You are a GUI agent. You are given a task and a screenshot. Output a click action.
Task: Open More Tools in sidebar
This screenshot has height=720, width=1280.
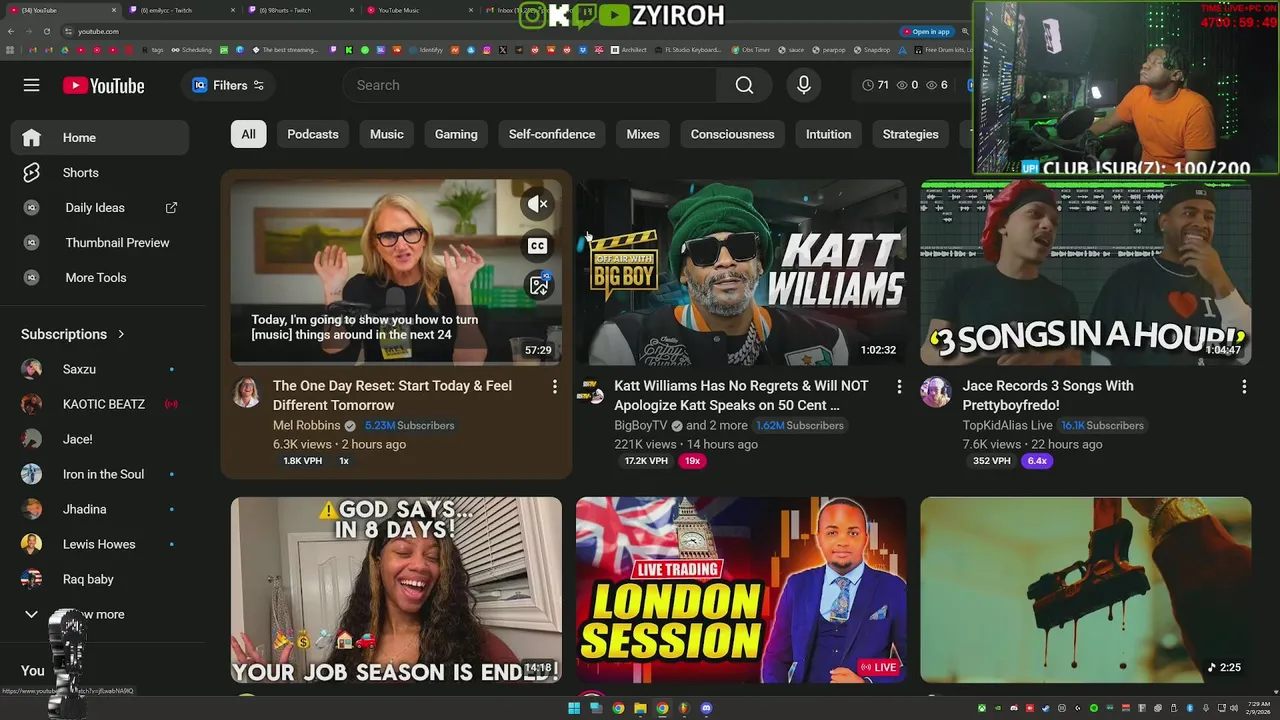coord(99,278)
